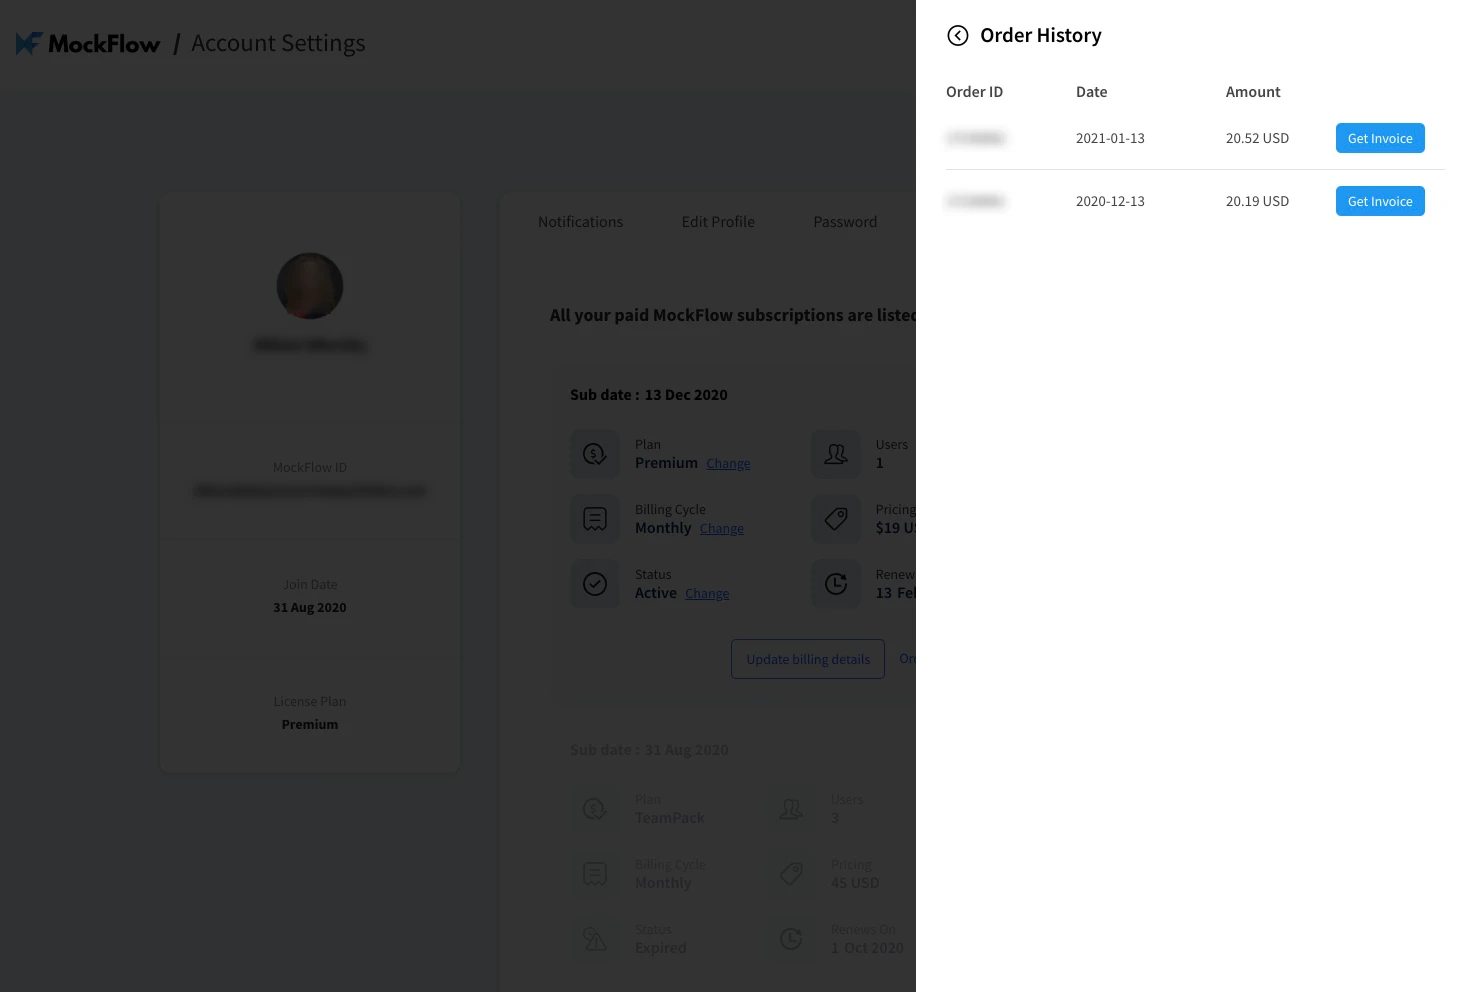Click the Sub date 13 Dec 2020 heading
Screen dimensions: 1474x992
pyautogui.click(x=649, y=395)
